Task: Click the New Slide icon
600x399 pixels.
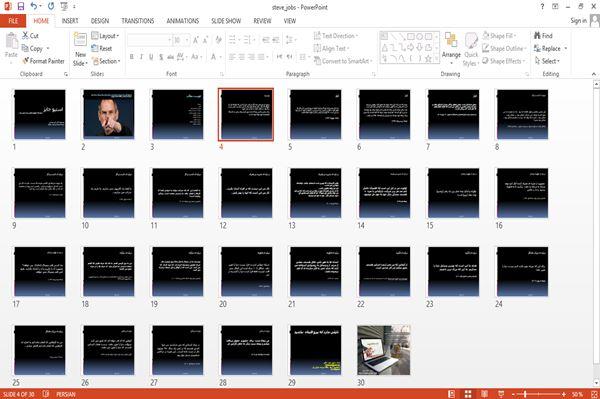Action: [x=80, y=40]
